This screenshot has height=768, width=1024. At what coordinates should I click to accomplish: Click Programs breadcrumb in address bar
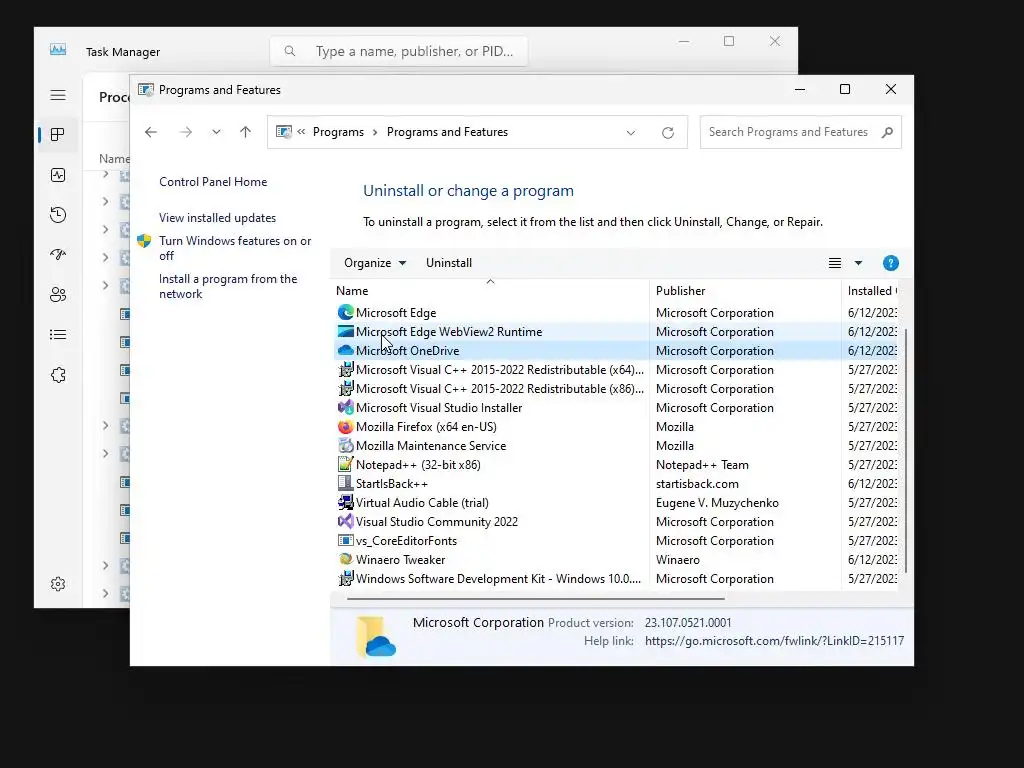338,132
